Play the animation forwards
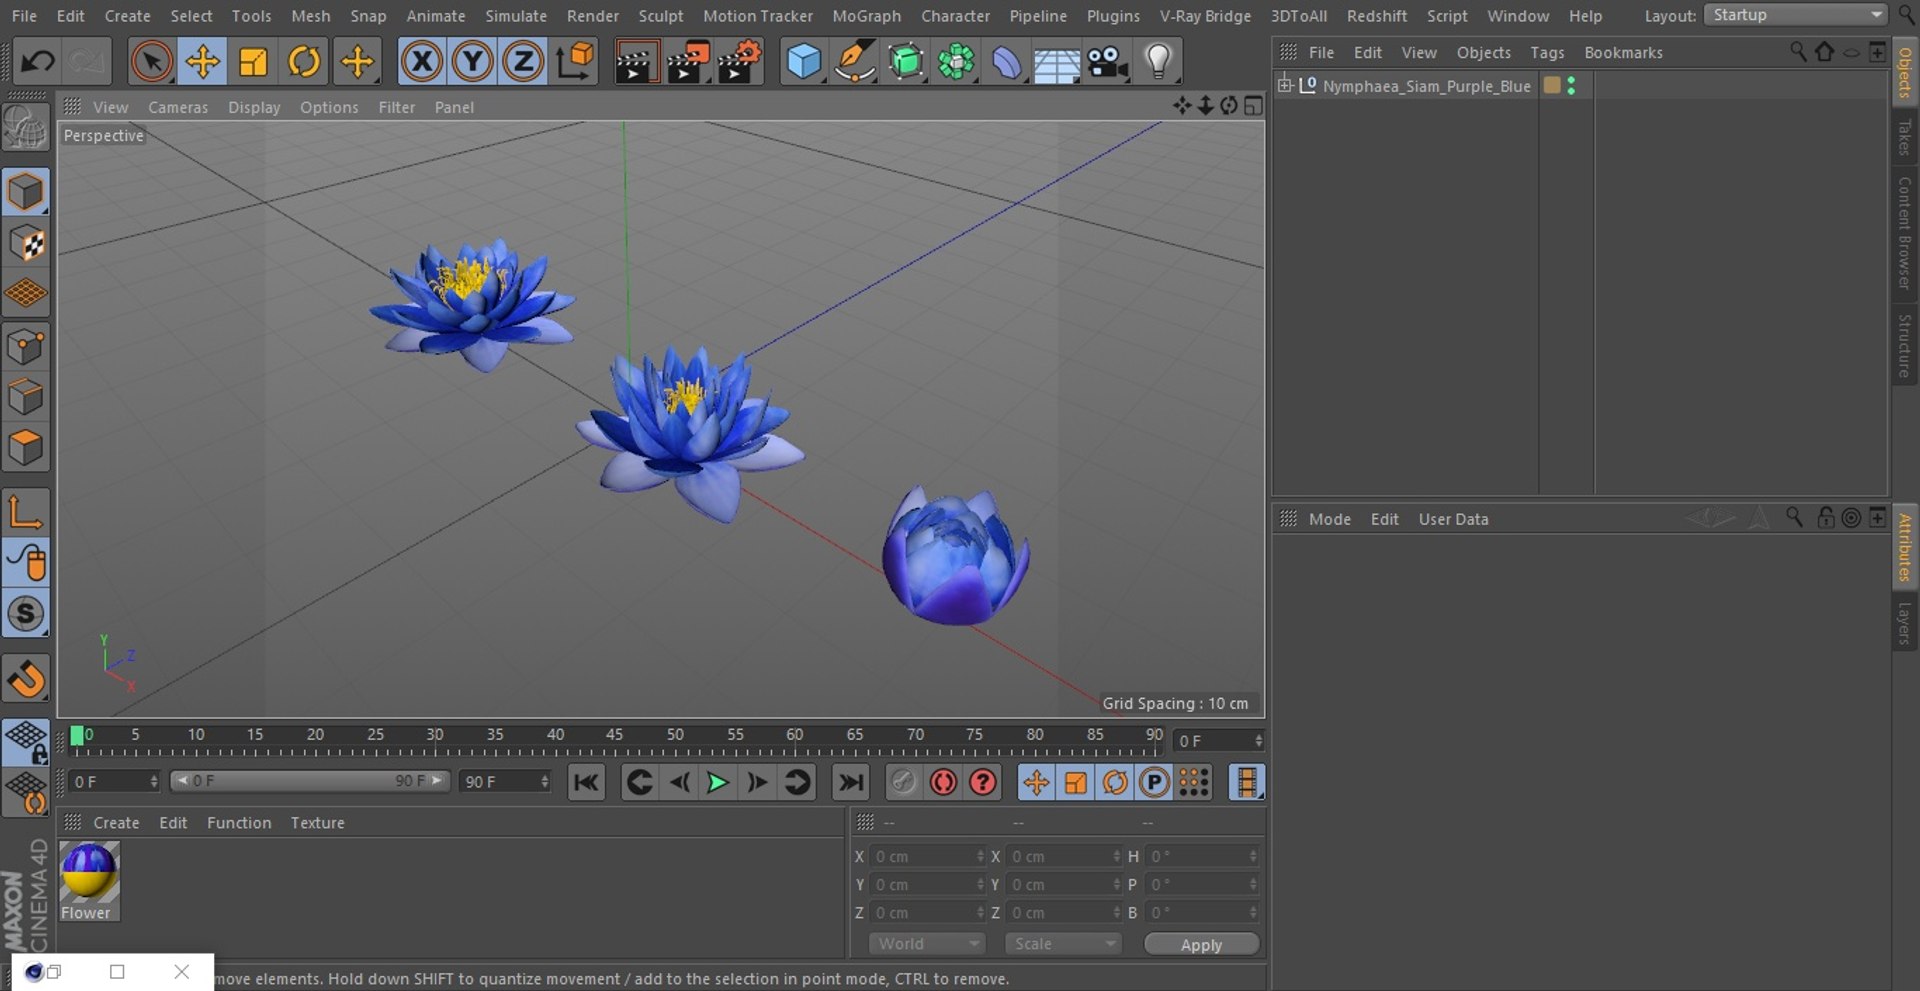Image resolution: width=1920 pixels, height=991 pixels. 717,782
